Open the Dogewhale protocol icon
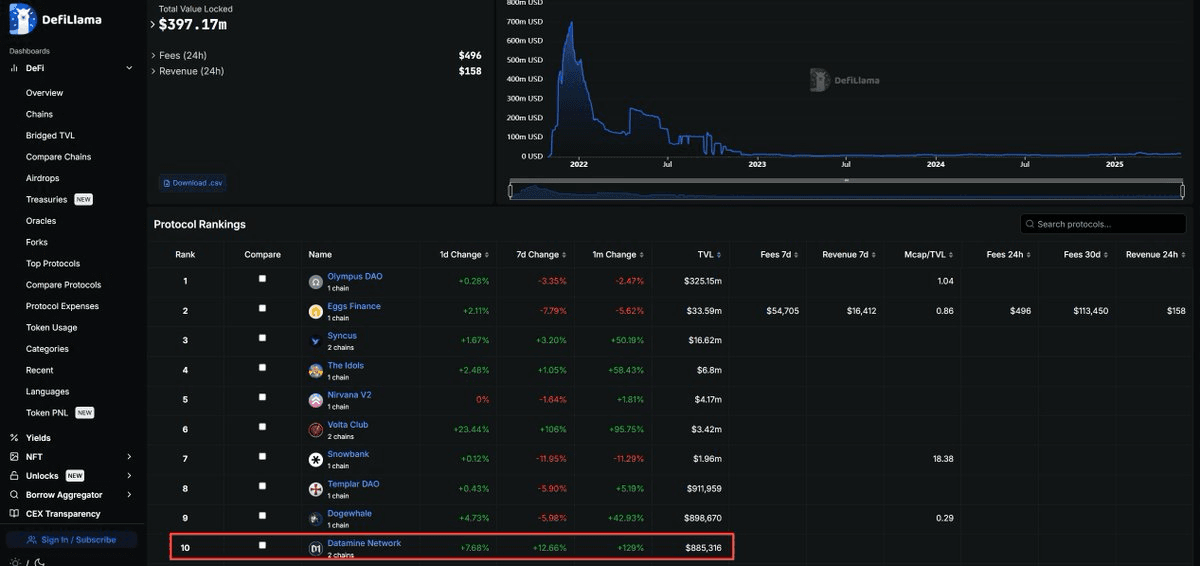 pos(316,519)
